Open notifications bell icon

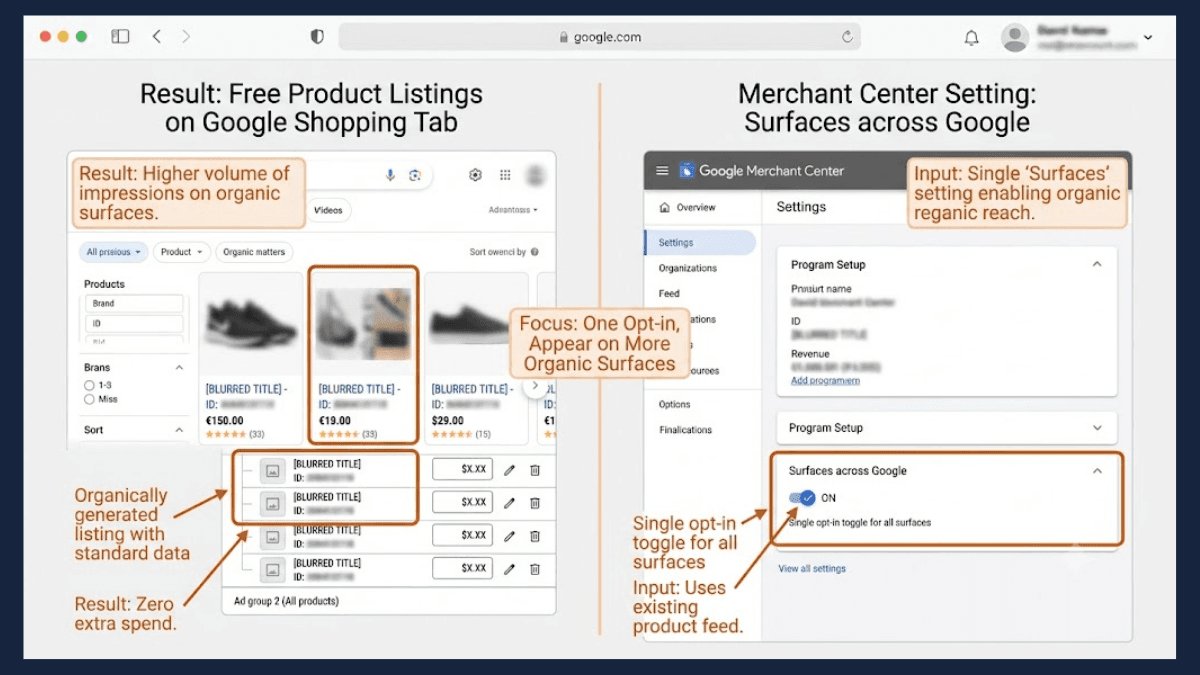point(971,38)
